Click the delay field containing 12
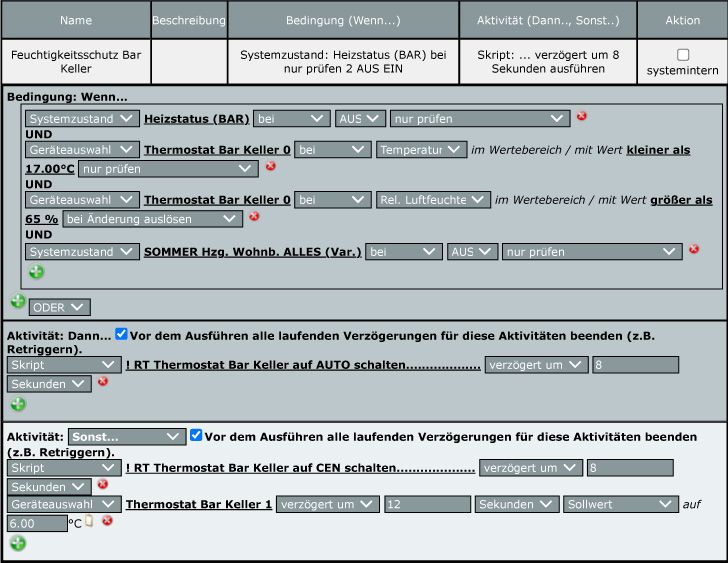Image resolution: width=728 pixels, height=563 pixels. click(427, 504)
